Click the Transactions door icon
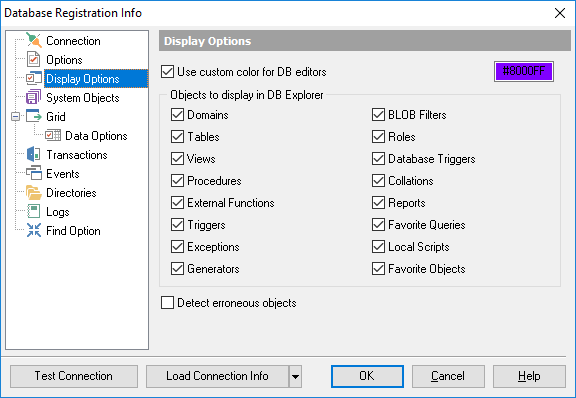Screen dimensions: 576x398 [34, 154]
